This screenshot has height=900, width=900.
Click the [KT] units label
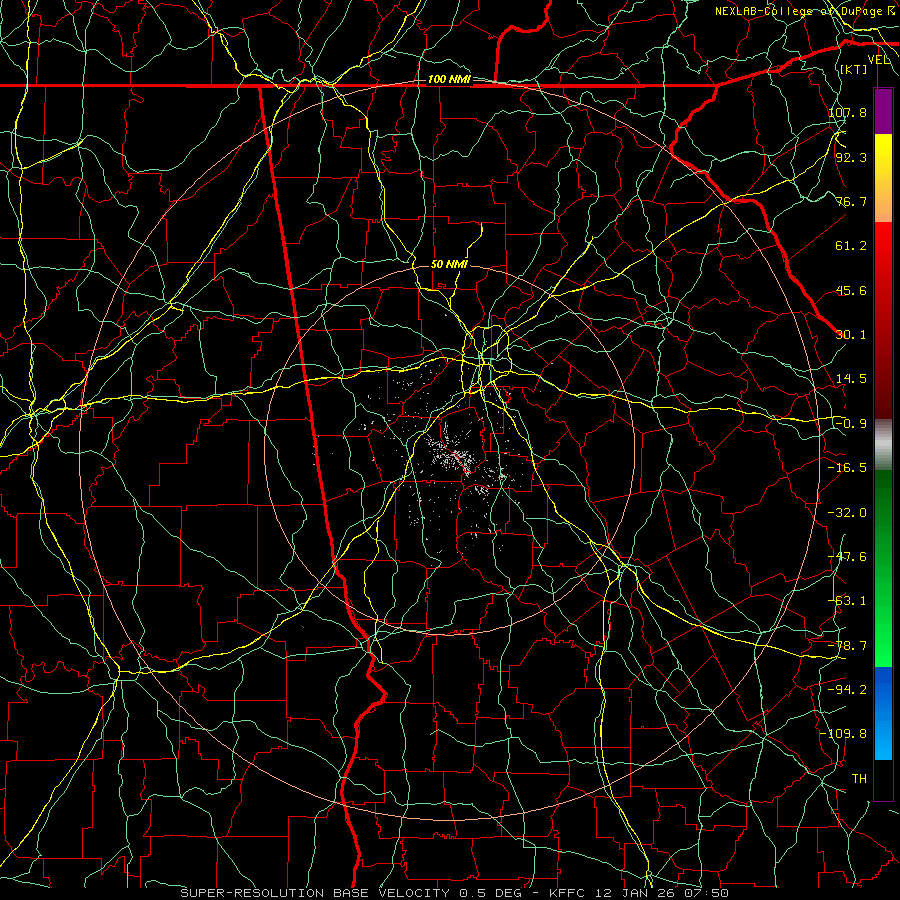coord(854,69)
